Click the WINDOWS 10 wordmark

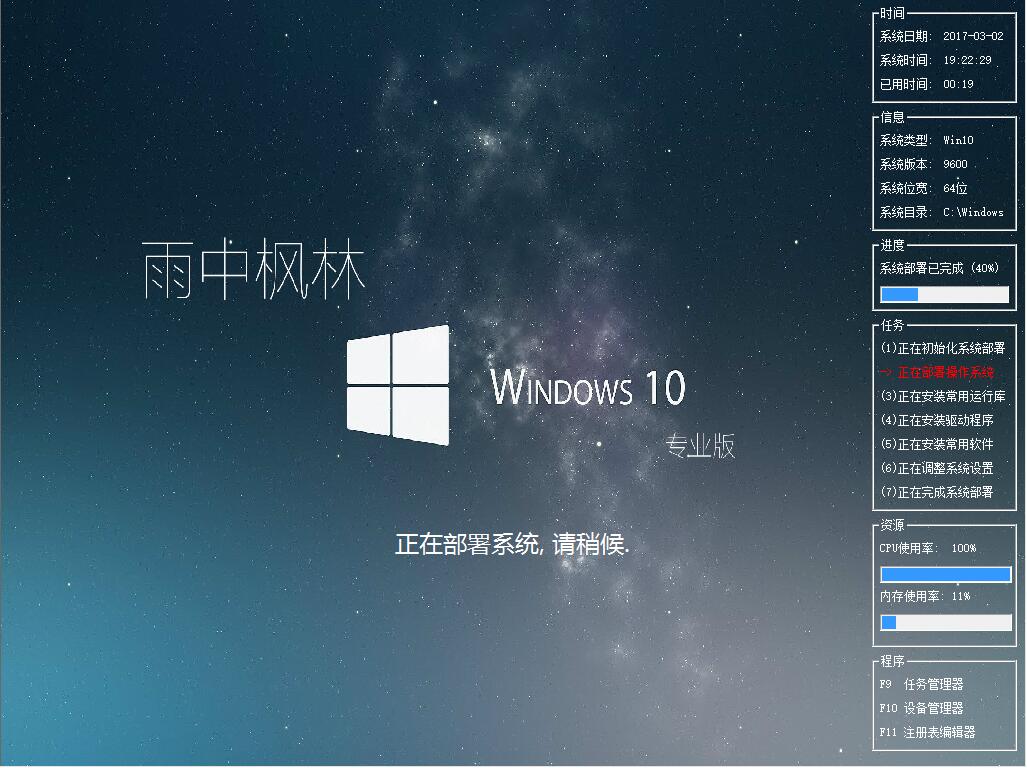[588, 387]
